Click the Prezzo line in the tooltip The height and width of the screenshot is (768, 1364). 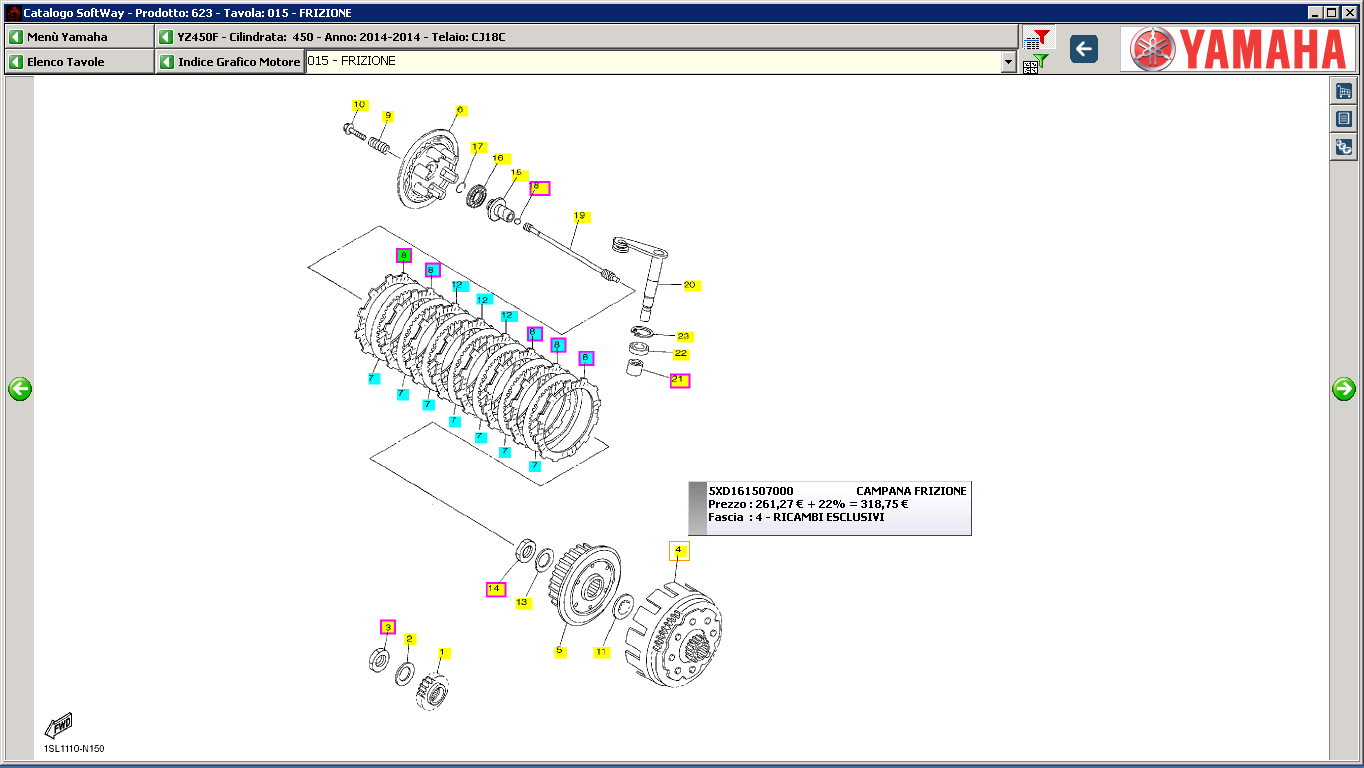coord(808,504)
